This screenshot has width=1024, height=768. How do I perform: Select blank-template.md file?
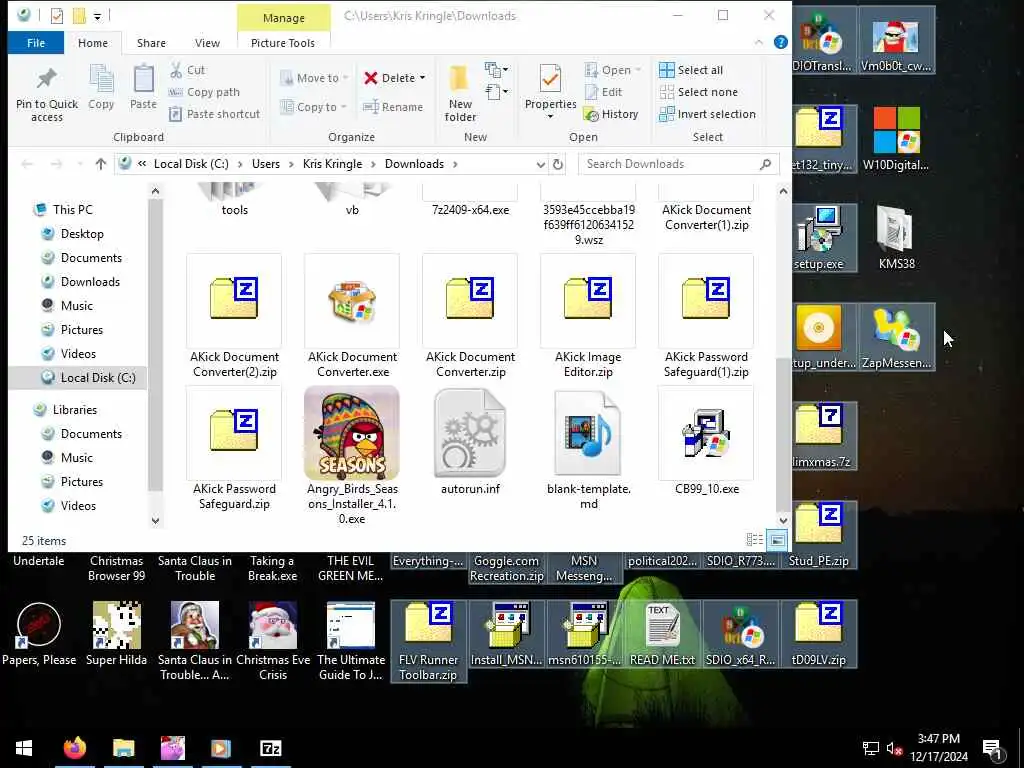(x=588, y=449)
